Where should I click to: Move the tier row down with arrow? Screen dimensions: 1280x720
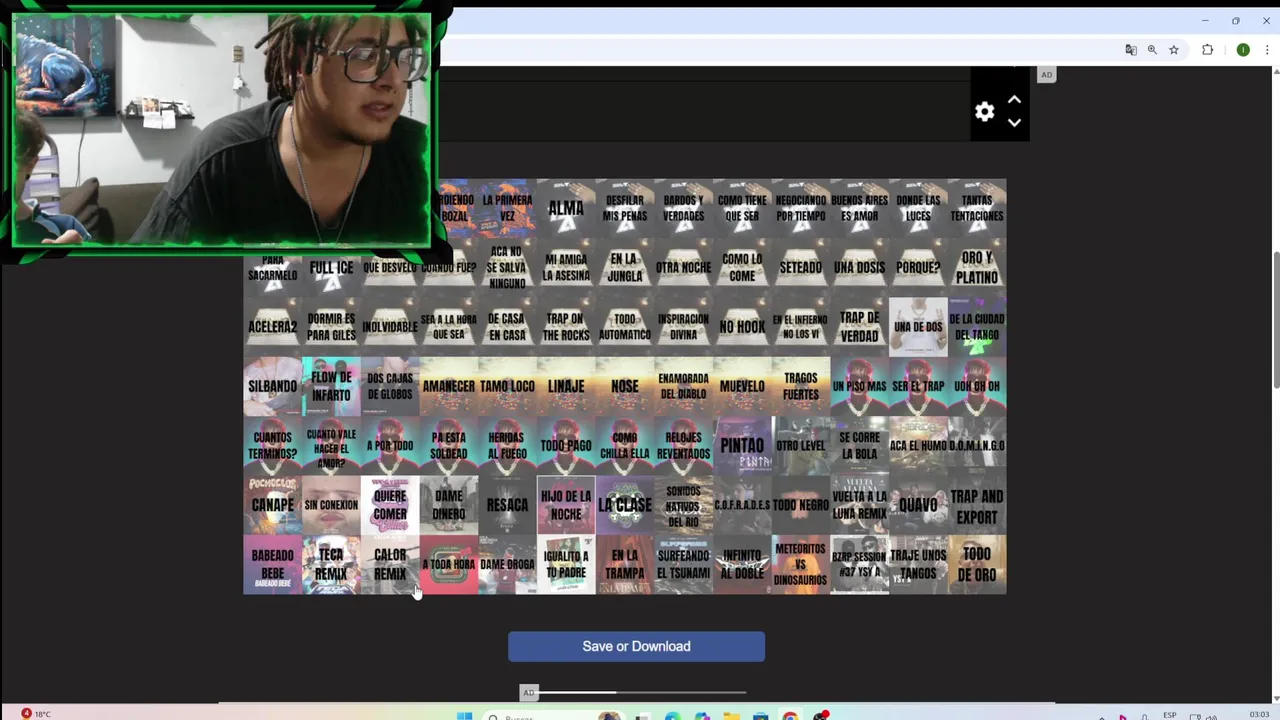1014,123
